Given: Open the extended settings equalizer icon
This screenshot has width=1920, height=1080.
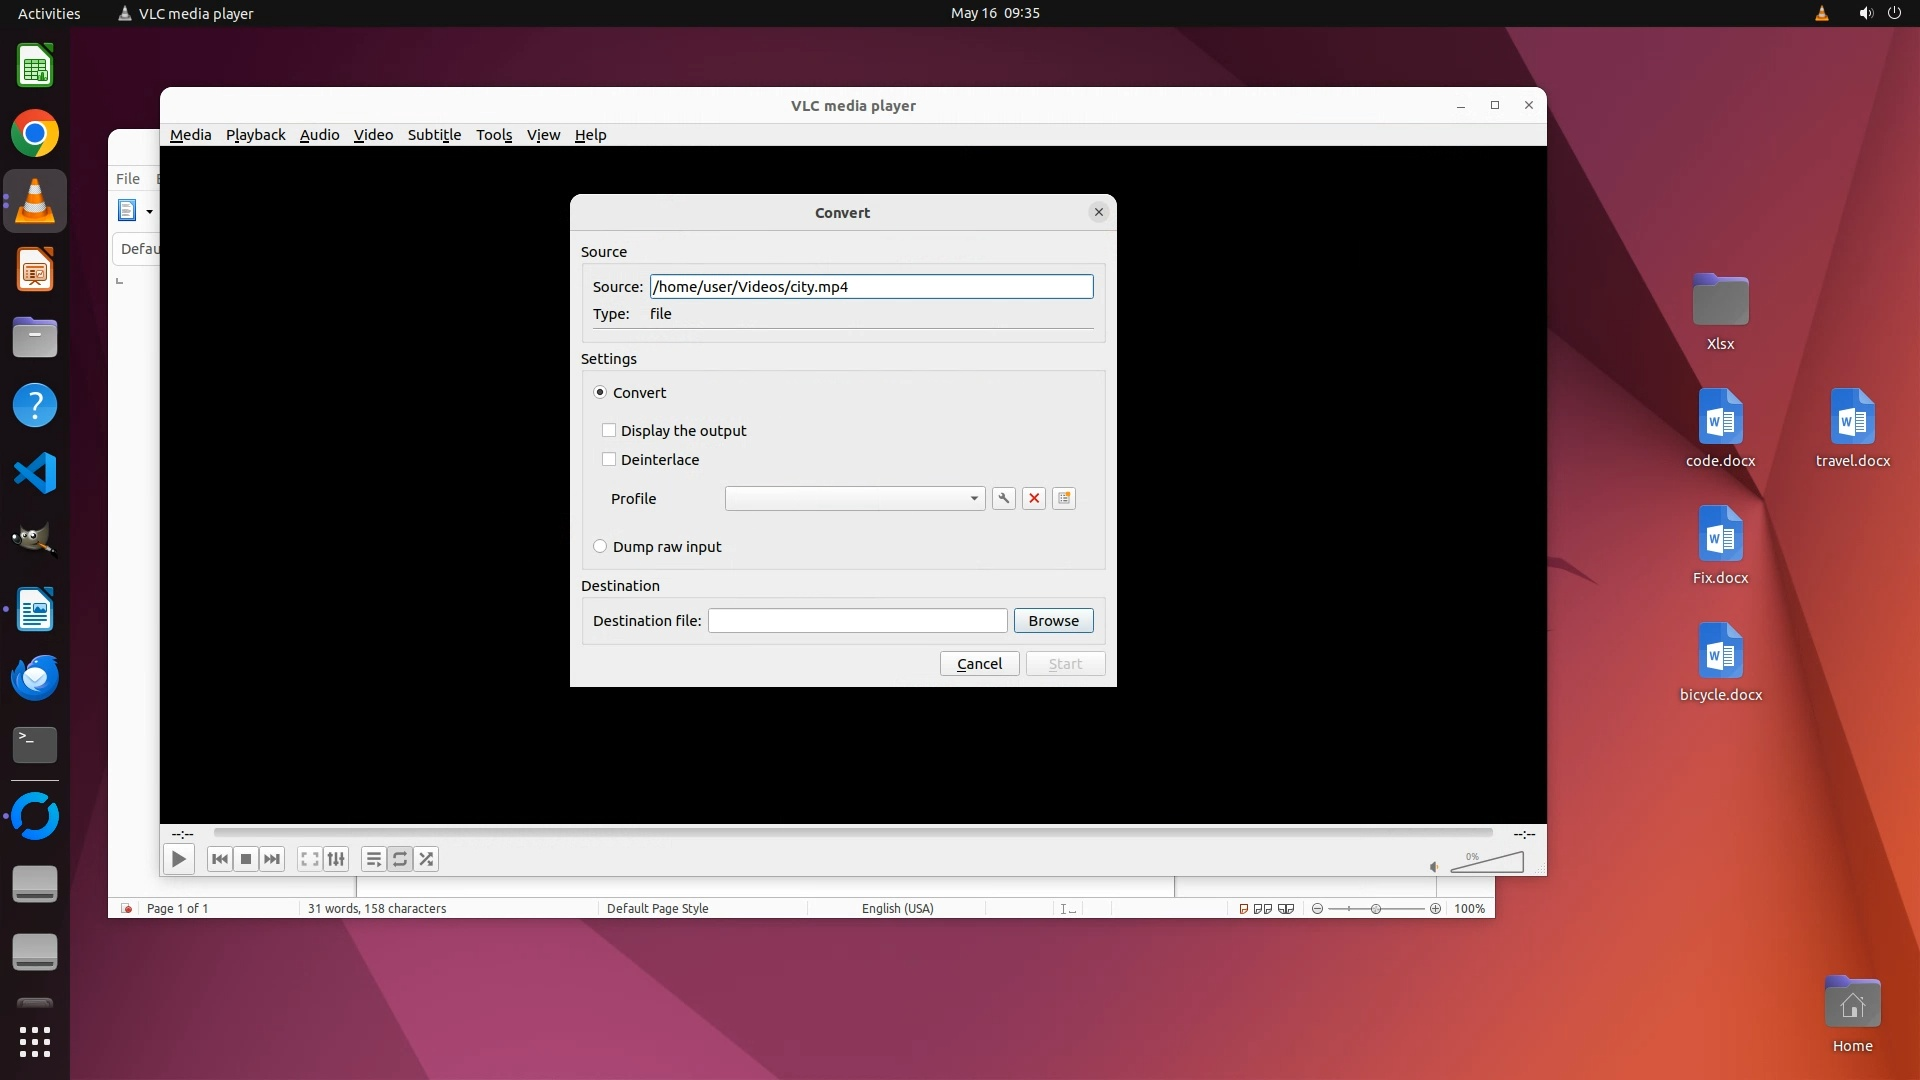Looking at the screenshot, I should [337, 859].
